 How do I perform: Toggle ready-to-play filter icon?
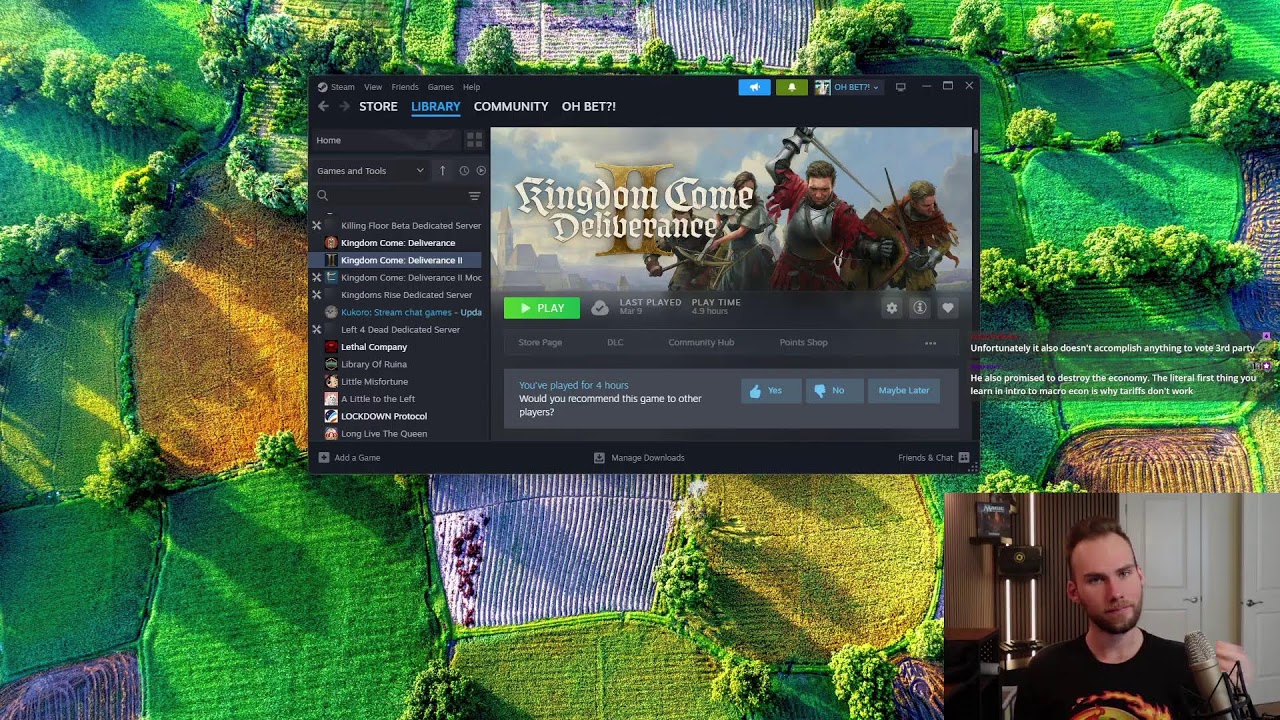pyautogui.click(x=481, y=171)
